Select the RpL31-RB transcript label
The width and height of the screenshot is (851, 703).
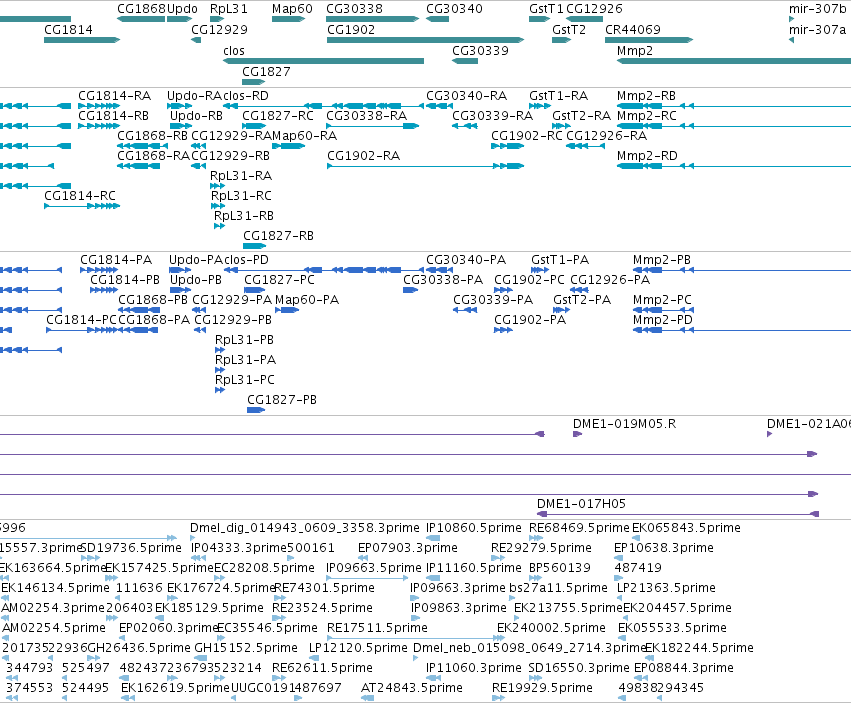click(x=244, y=216)
